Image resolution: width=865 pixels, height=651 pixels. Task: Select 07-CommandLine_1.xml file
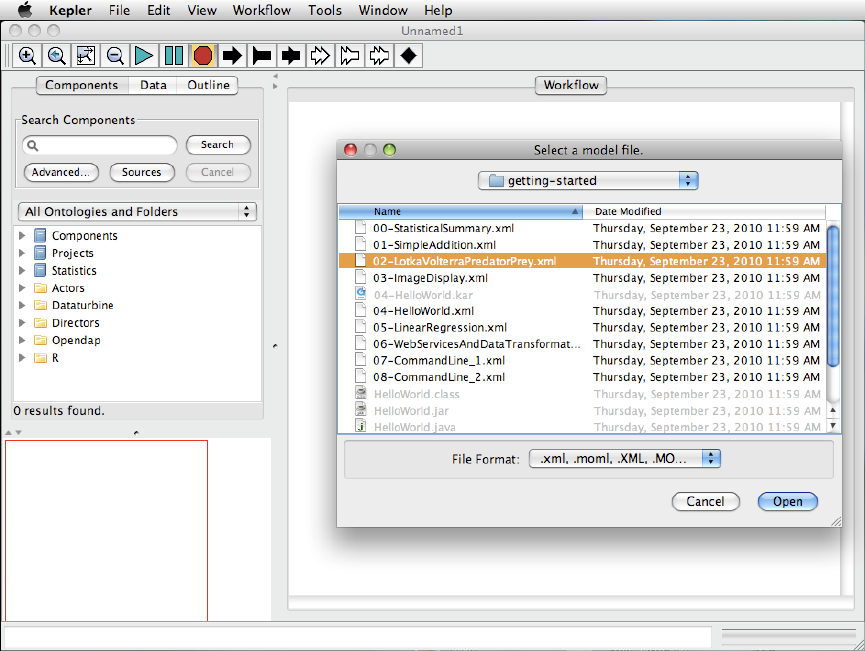582,360
